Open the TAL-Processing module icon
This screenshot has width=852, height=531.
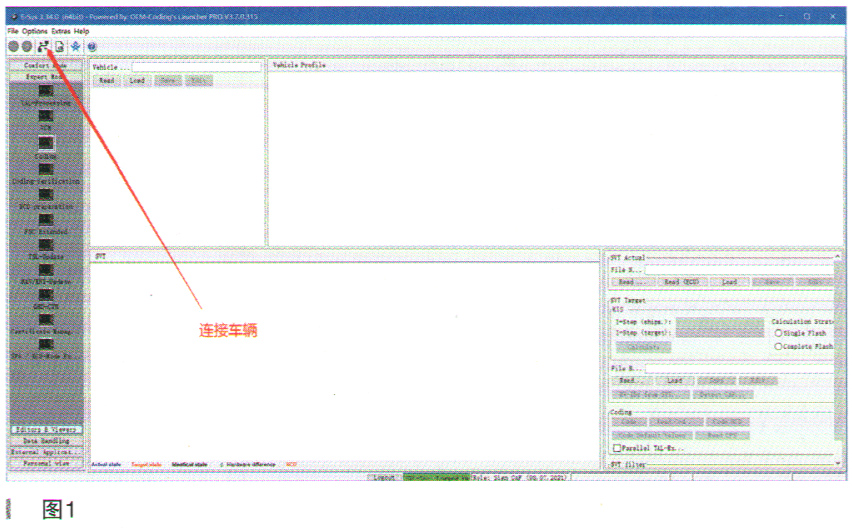tap(46, 91)
